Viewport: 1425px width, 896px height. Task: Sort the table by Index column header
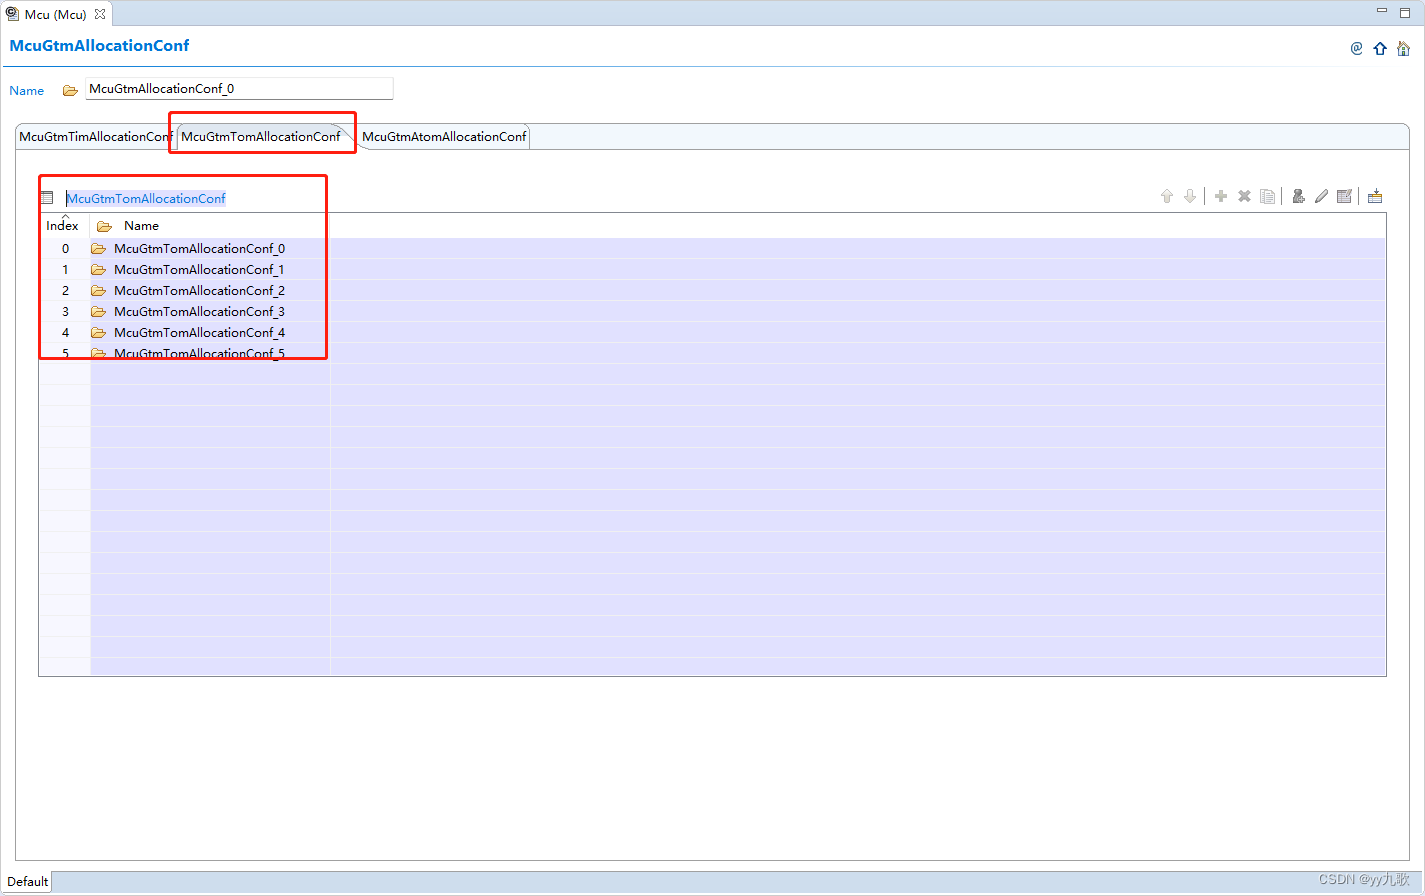coord(62,226)
